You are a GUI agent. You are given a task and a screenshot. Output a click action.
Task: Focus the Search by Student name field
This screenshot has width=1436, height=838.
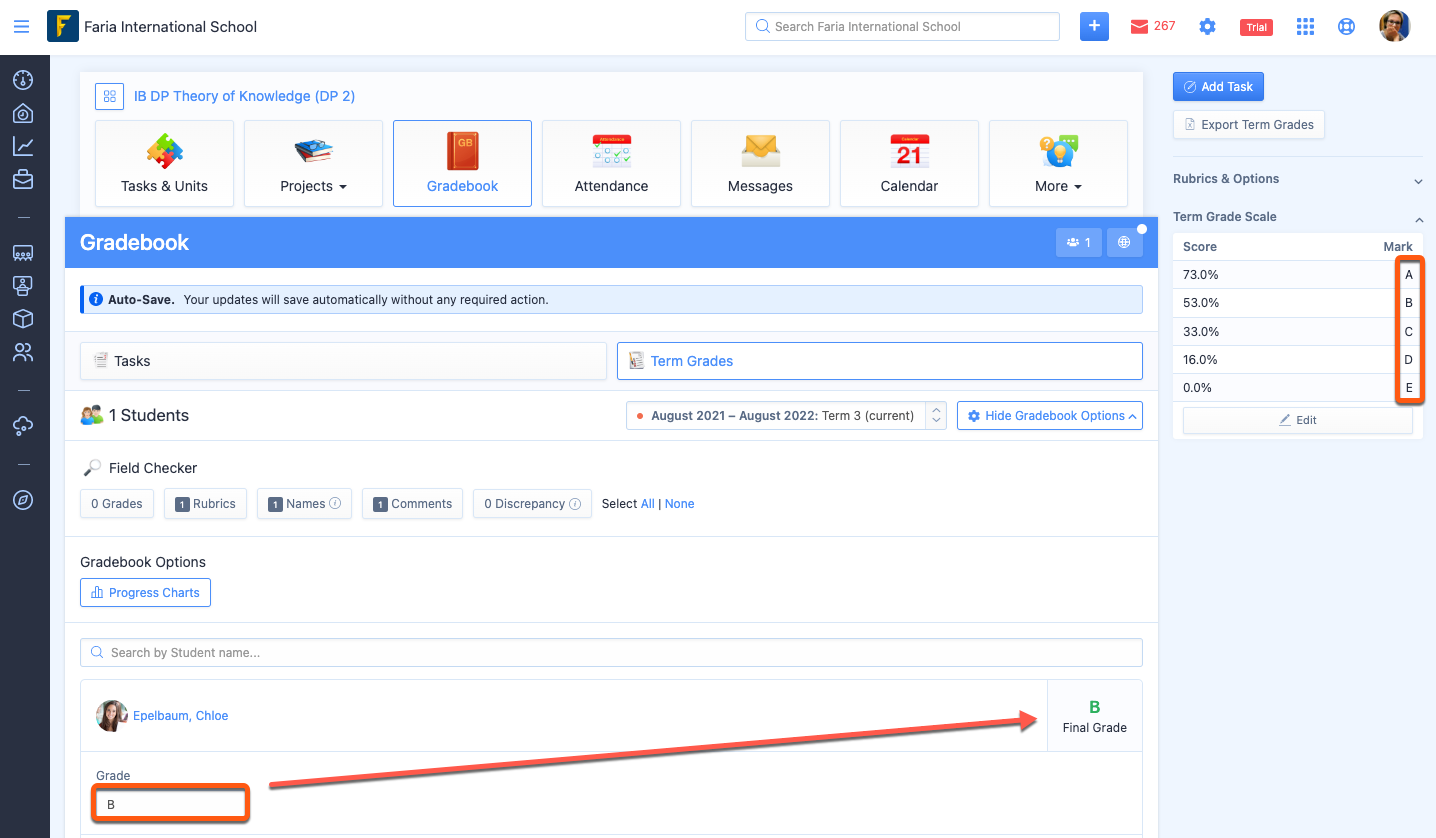[611, 653]
